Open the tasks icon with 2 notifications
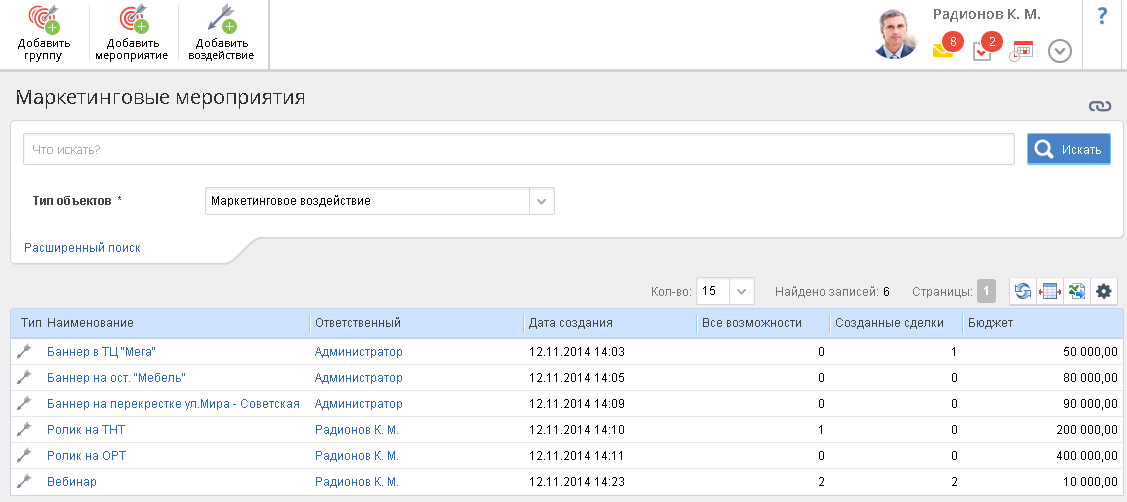The image size is (1127, 502). click(x=983, y=50)
